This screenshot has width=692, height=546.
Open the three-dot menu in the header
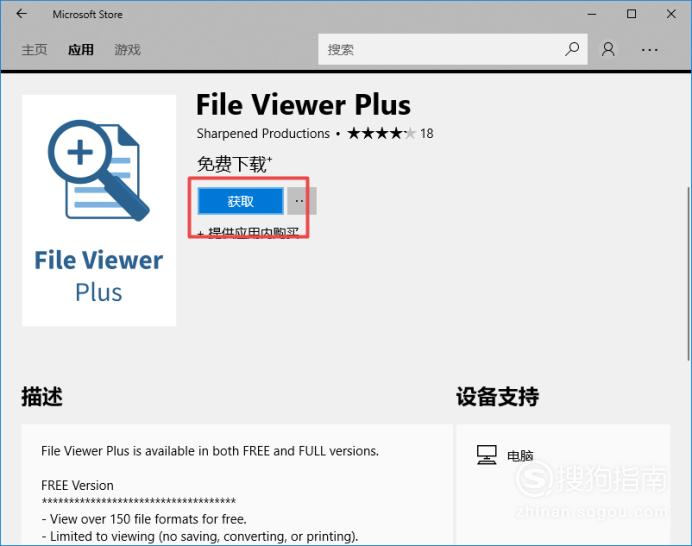(x=650, y=50)
